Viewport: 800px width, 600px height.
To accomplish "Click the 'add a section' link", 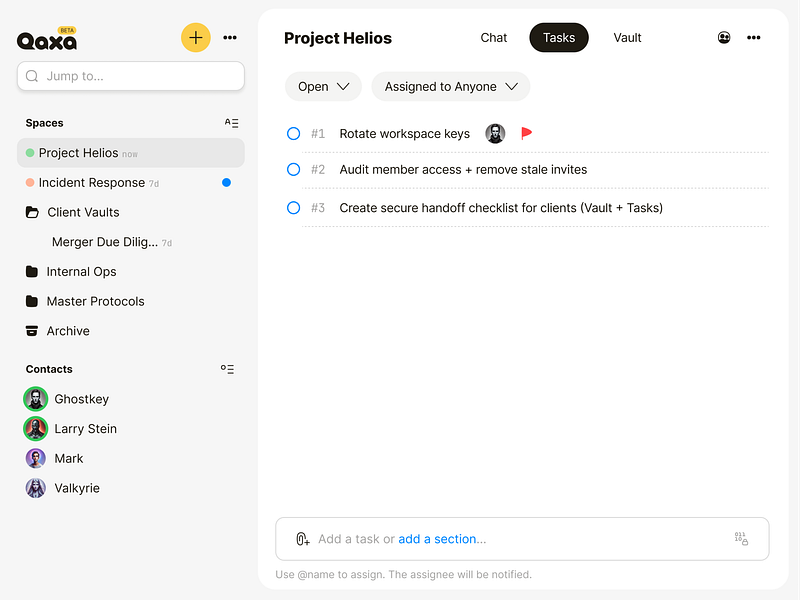I will [x=442, y=539].
